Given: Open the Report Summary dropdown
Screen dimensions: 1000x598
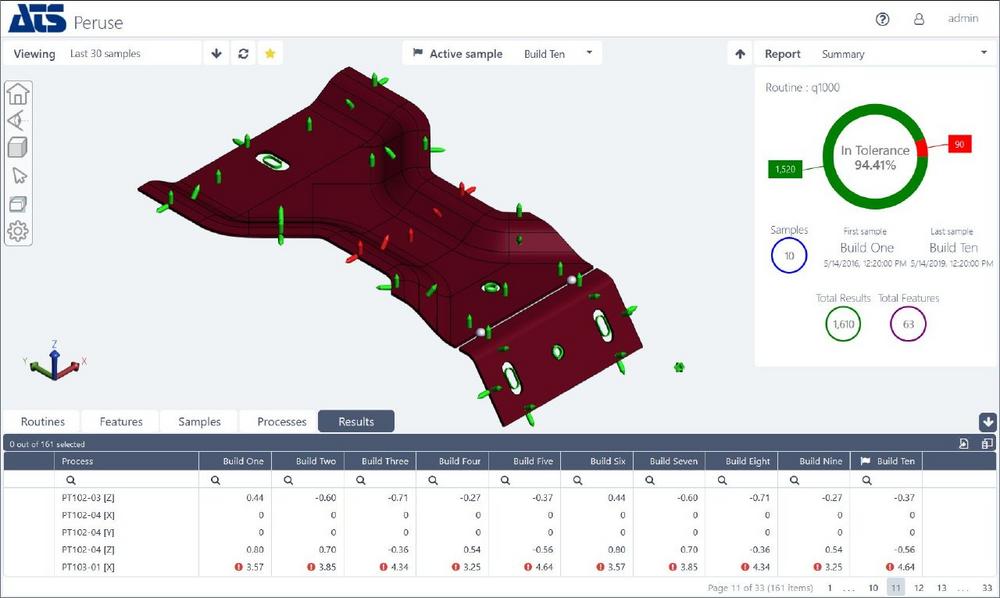Looking at the screenshot, I should click(904, 54).
